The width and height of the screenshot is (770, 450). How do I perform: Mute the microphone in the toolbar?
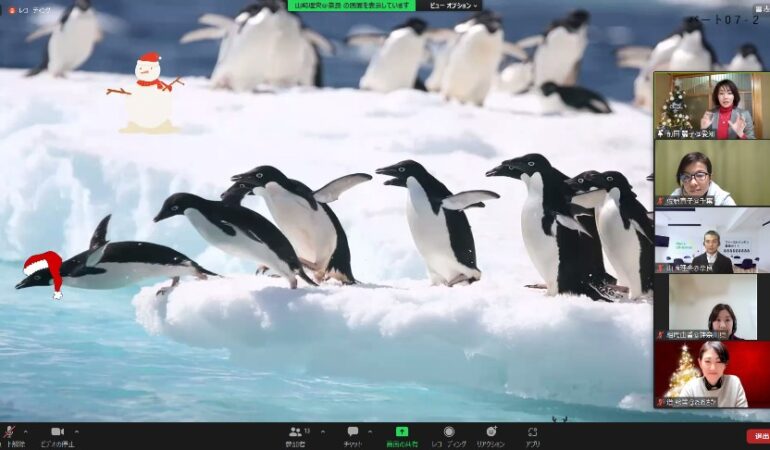tap(8, 431)
